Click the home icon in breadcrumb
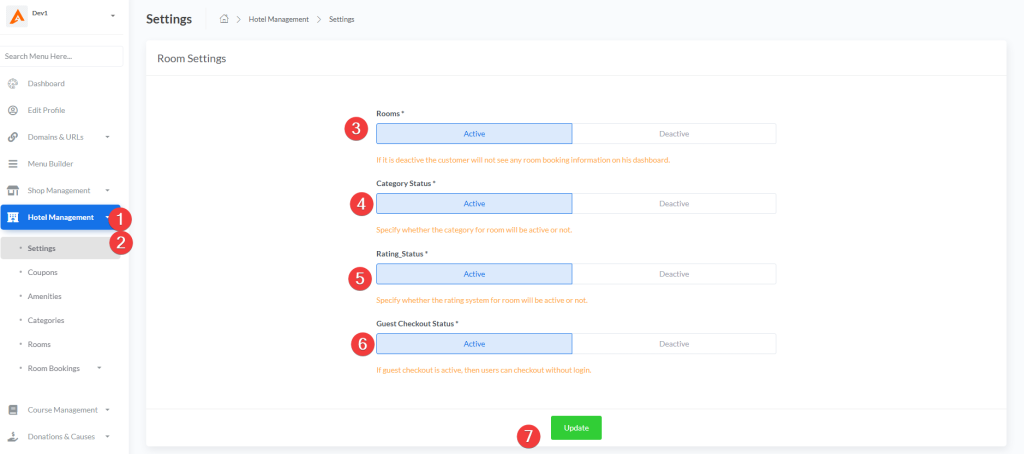Viewport: 1024px width, 454px height. pos(224,19)
